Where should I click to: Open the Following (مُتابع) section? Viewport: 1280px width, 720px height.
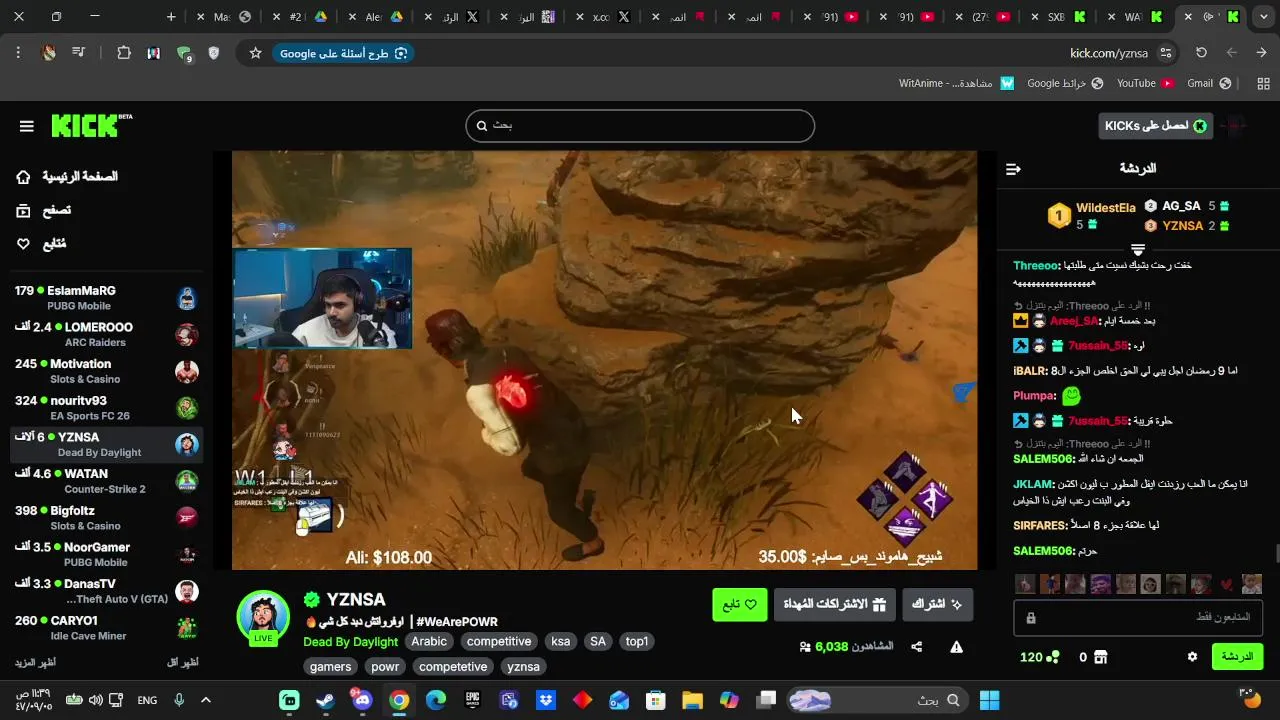point(41,243)
